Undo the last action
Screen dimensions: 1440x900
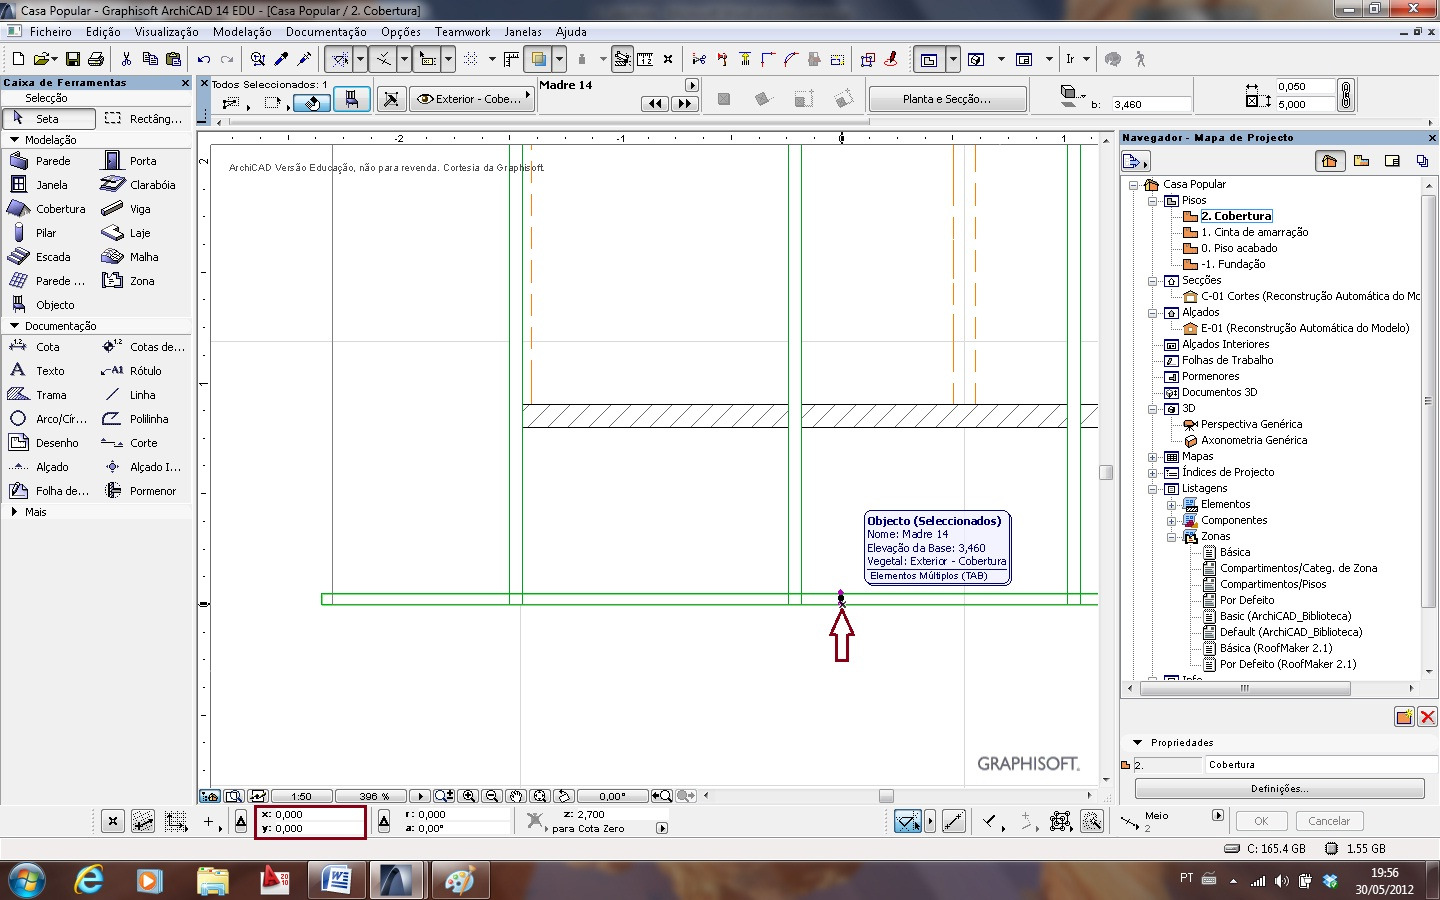[204, 60]
